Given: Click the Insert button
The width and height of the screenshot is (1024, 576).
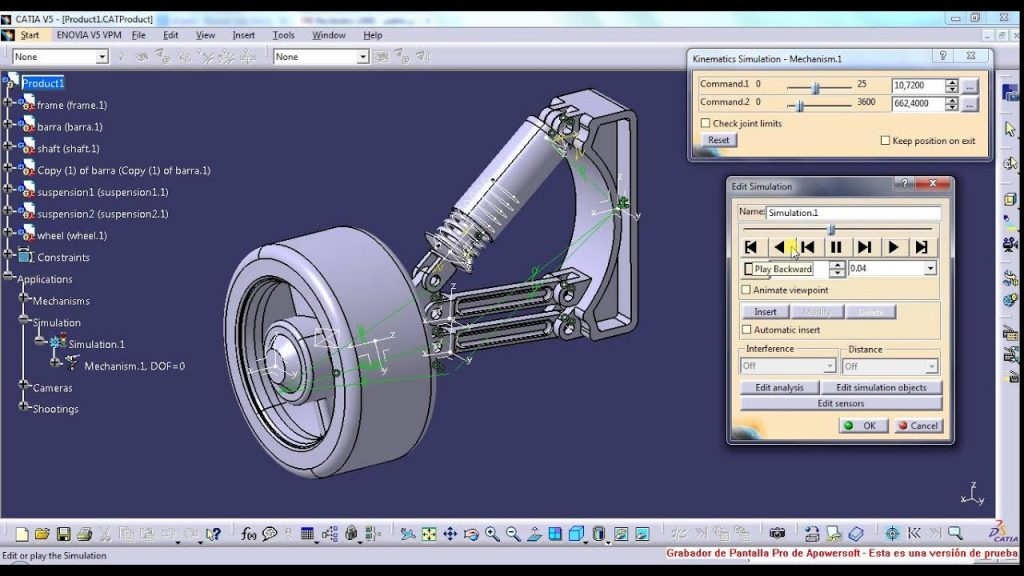Looking at the screenshot, I should point(765,312).
